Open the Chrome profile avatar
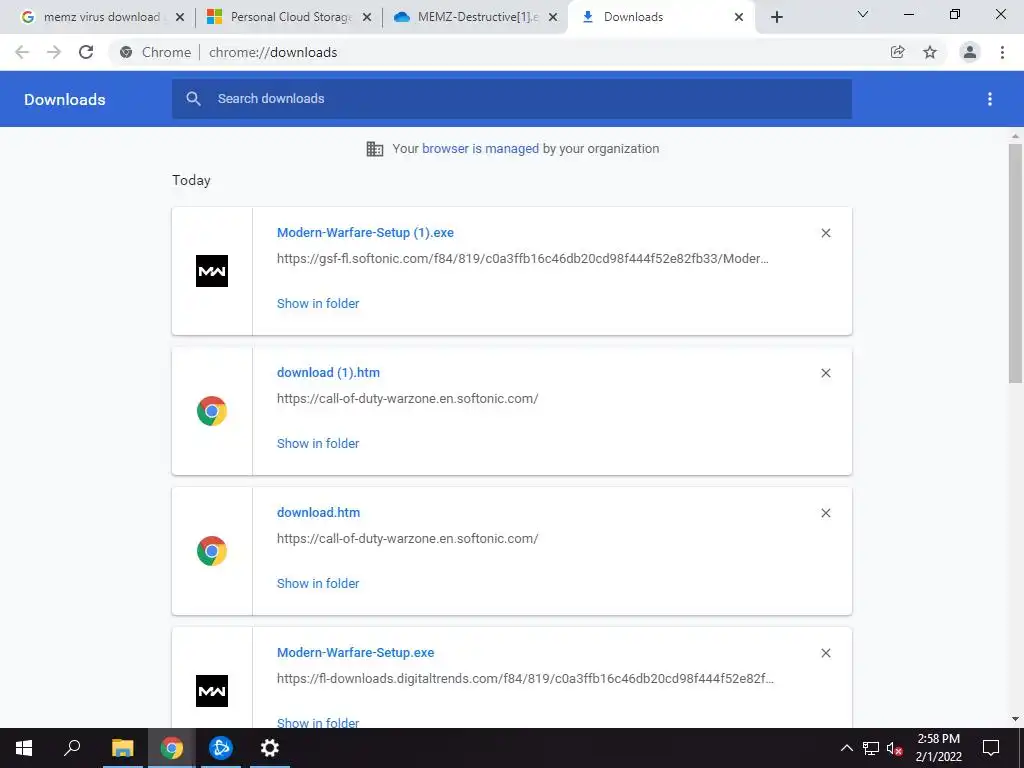 point(970,52)
